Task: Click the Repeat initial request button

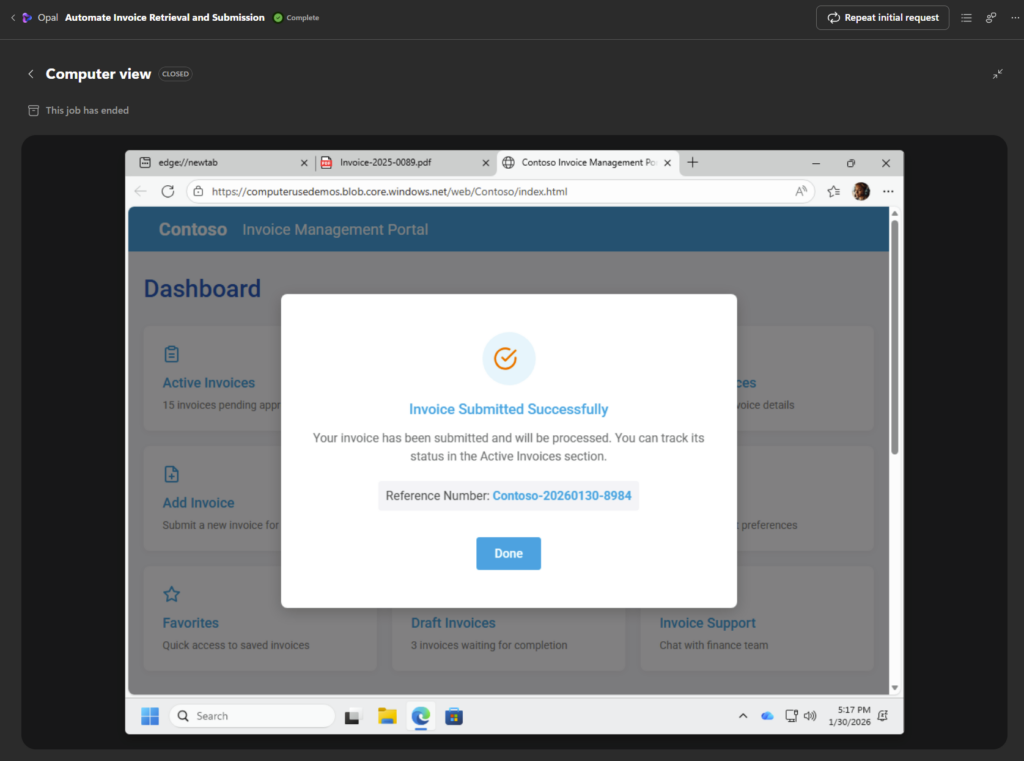Action: pos(882,18)
